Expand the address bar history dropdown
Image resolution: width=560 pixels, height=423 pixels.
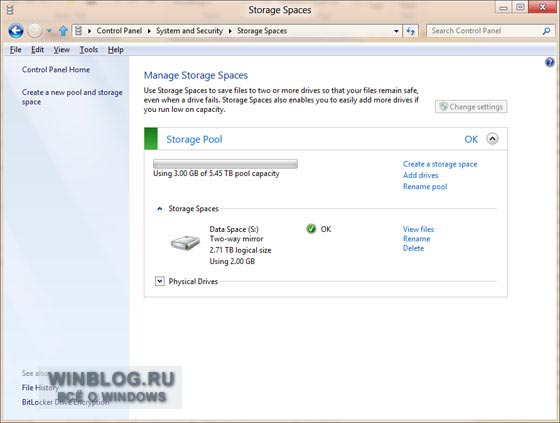pos(396,31)
